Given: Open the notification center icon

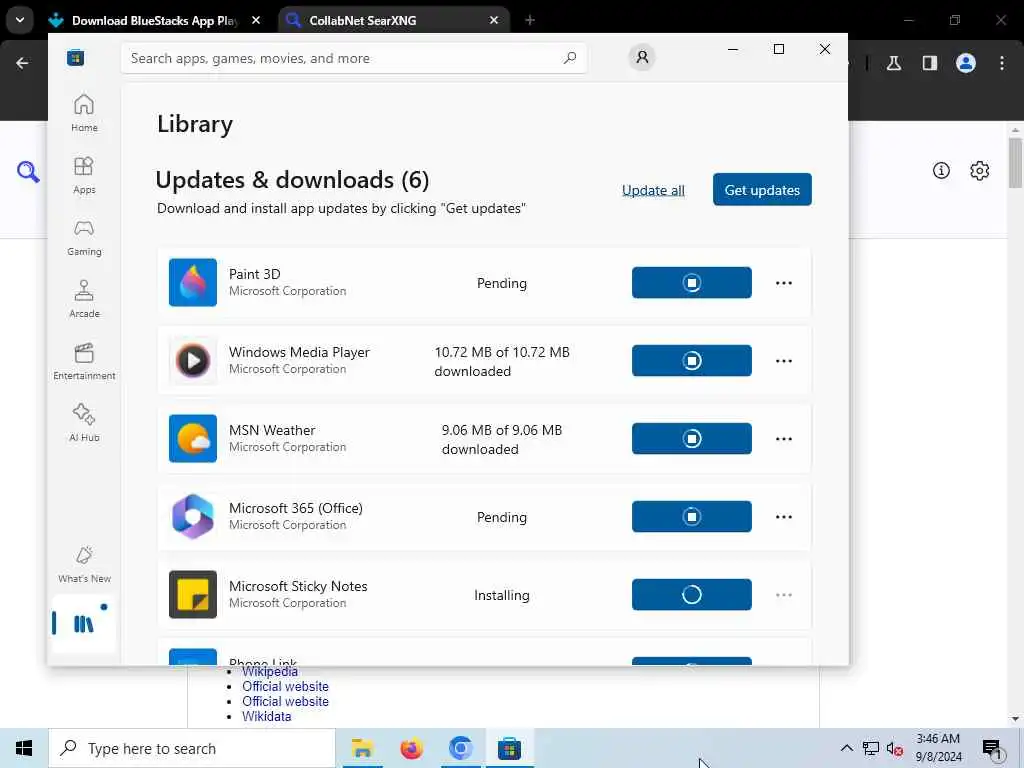Looking at the screenshot, I should point(992,749).
